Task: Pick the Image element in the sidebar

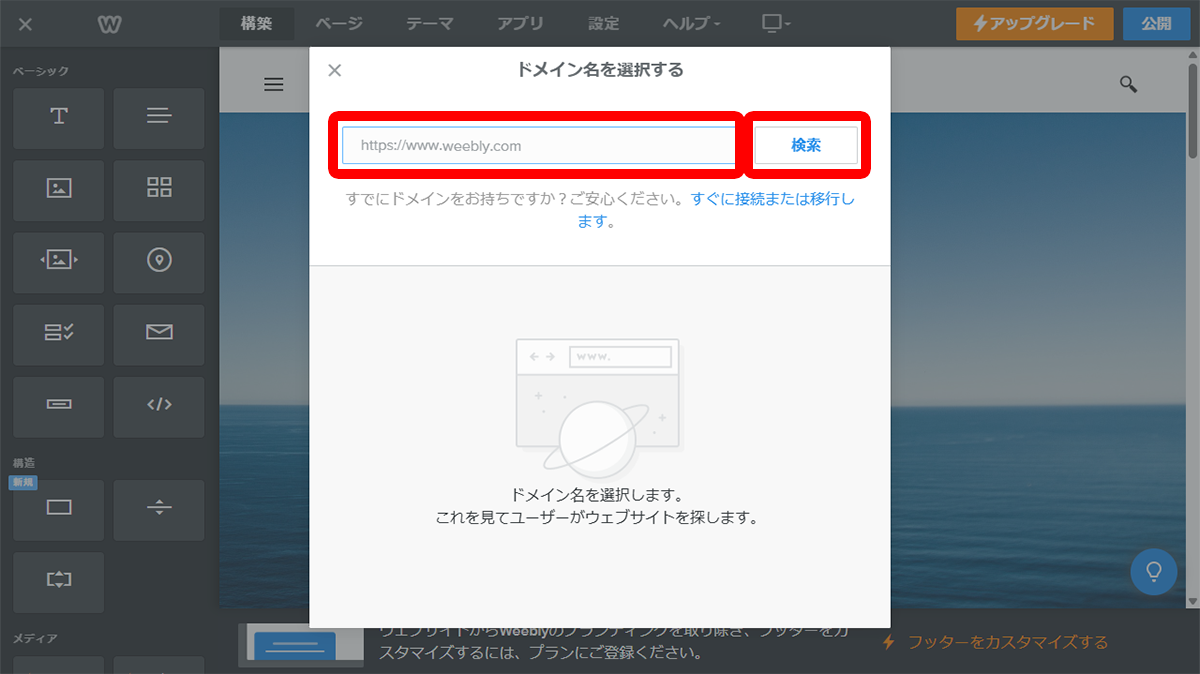Action: 59,189
